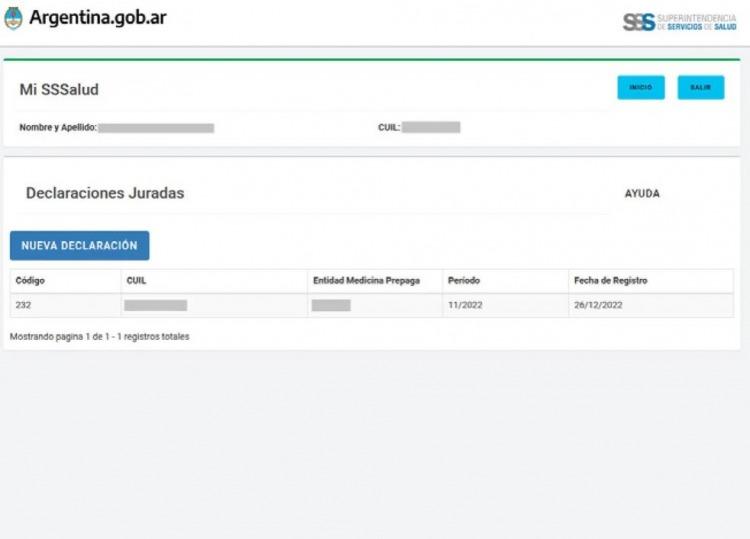This screenshot has width=750, height=539.
Task: Click the NUEVA DECLARACIÓN button
Action: point(79,246)
